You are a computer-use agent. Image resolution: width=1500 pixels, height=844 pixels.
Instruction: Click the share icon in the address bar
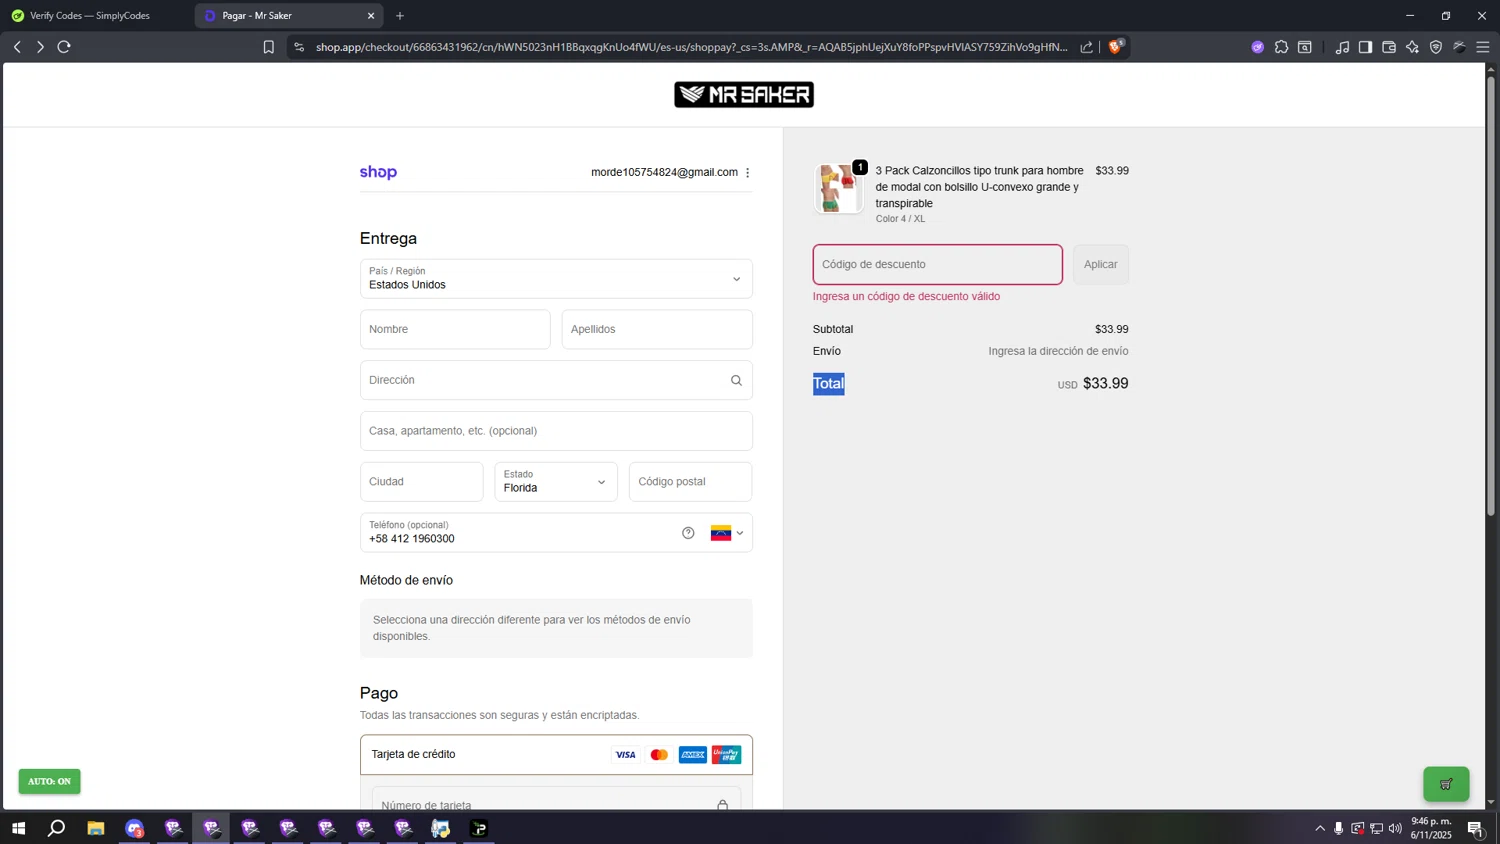pyautogui.click(x=1086, y=47)
